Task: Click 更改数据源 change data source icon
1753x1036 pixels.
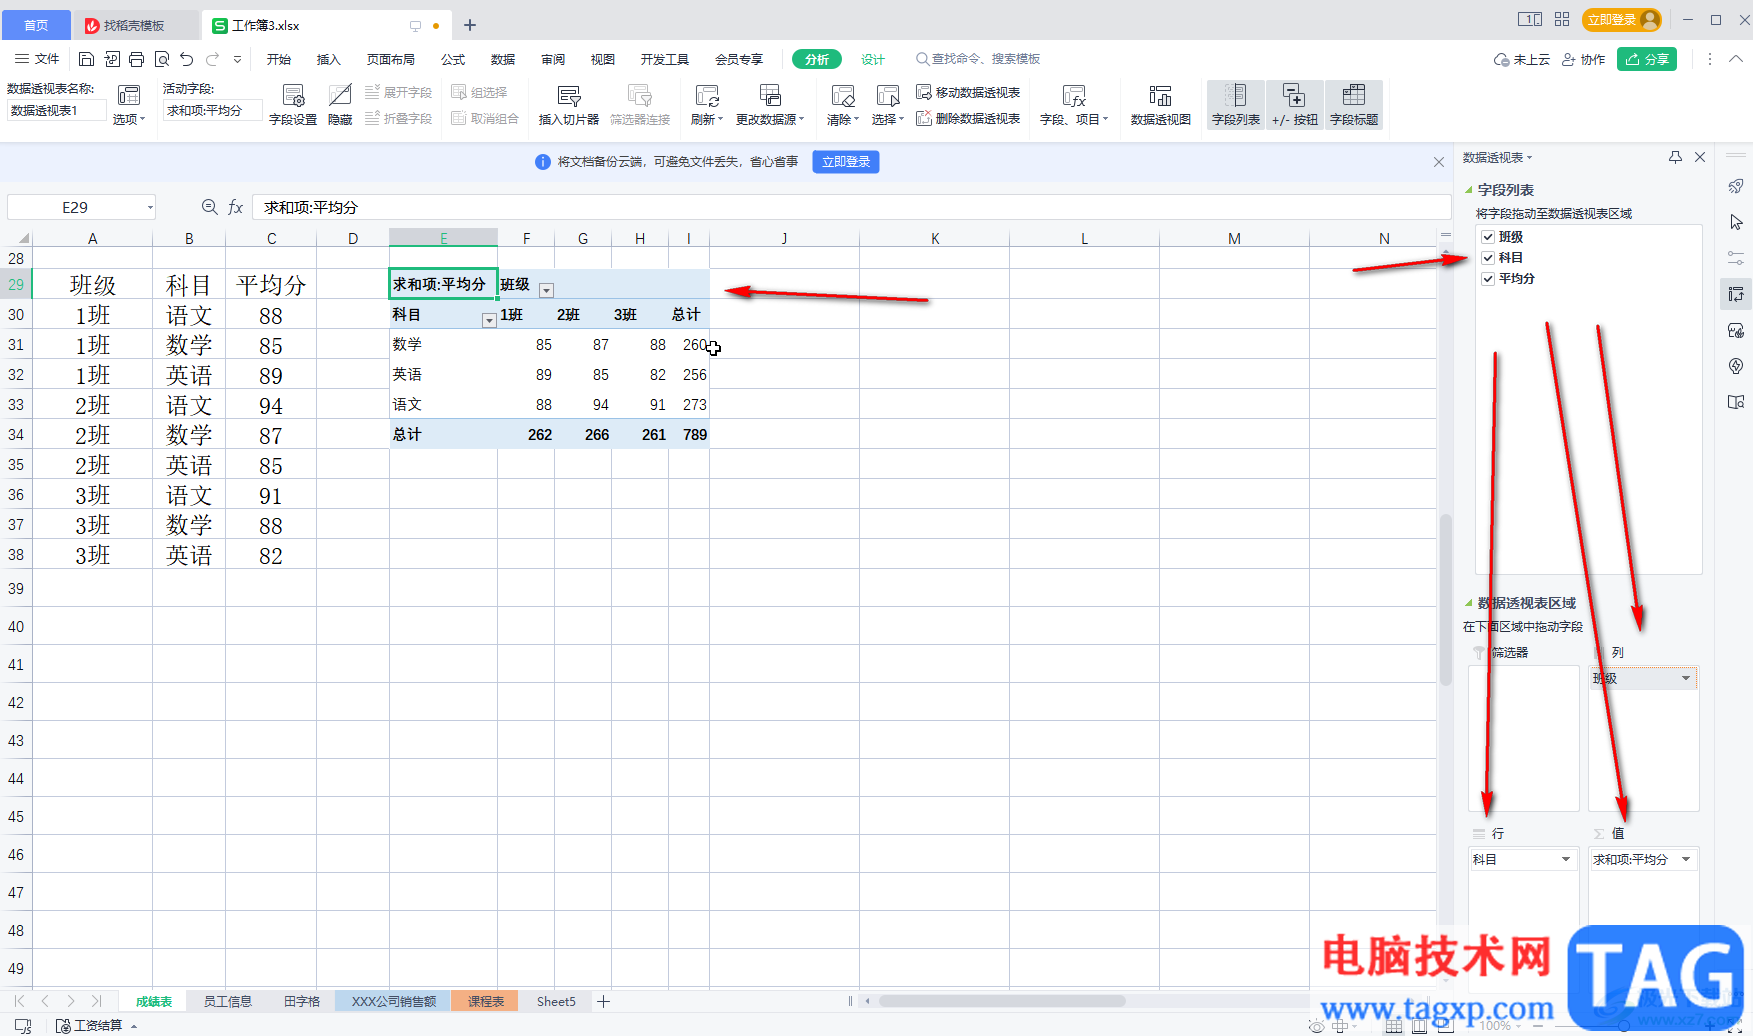Action: pos(770,105)
